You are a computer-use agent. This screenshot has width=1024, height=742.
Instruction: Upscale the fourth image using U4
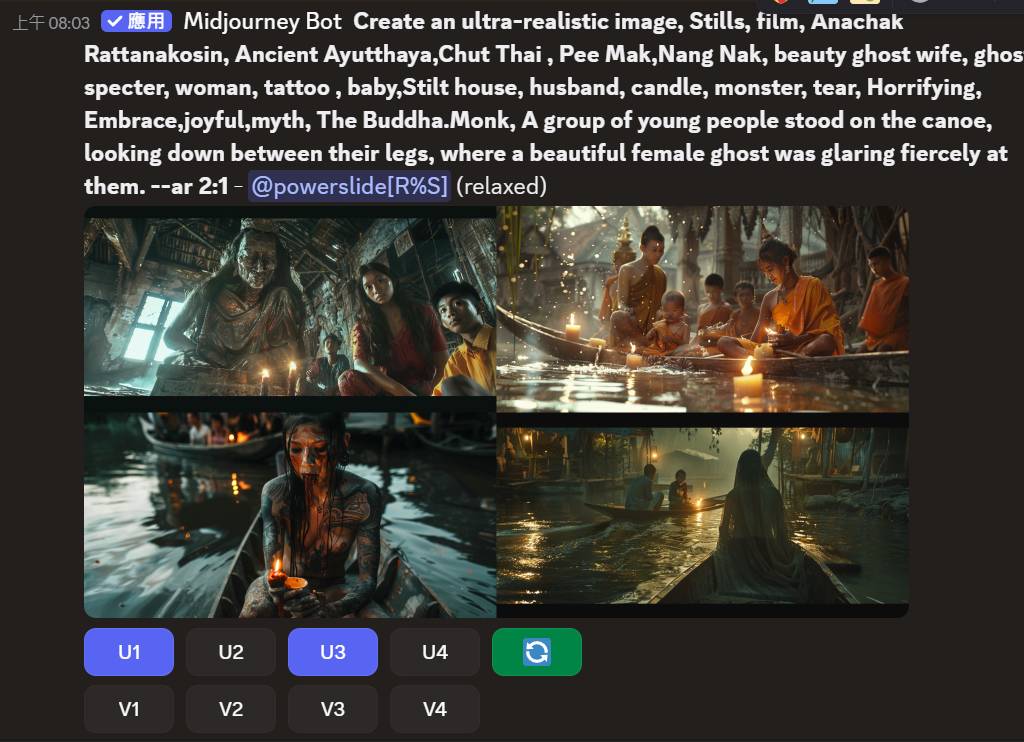click(435, 652)
